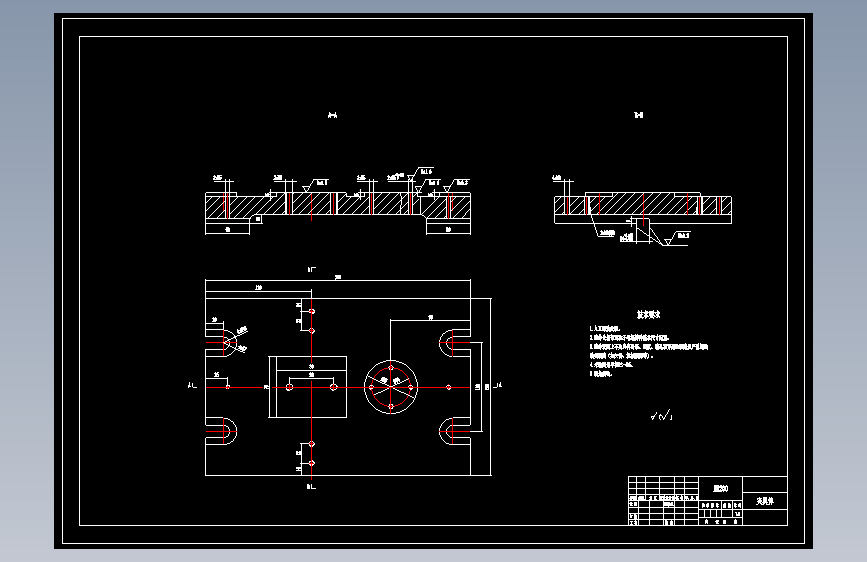The height and width of the screenshot is (562, 867).
Task: Pick the left hole inside the rectangular pocket
Action: click(289, 387)
